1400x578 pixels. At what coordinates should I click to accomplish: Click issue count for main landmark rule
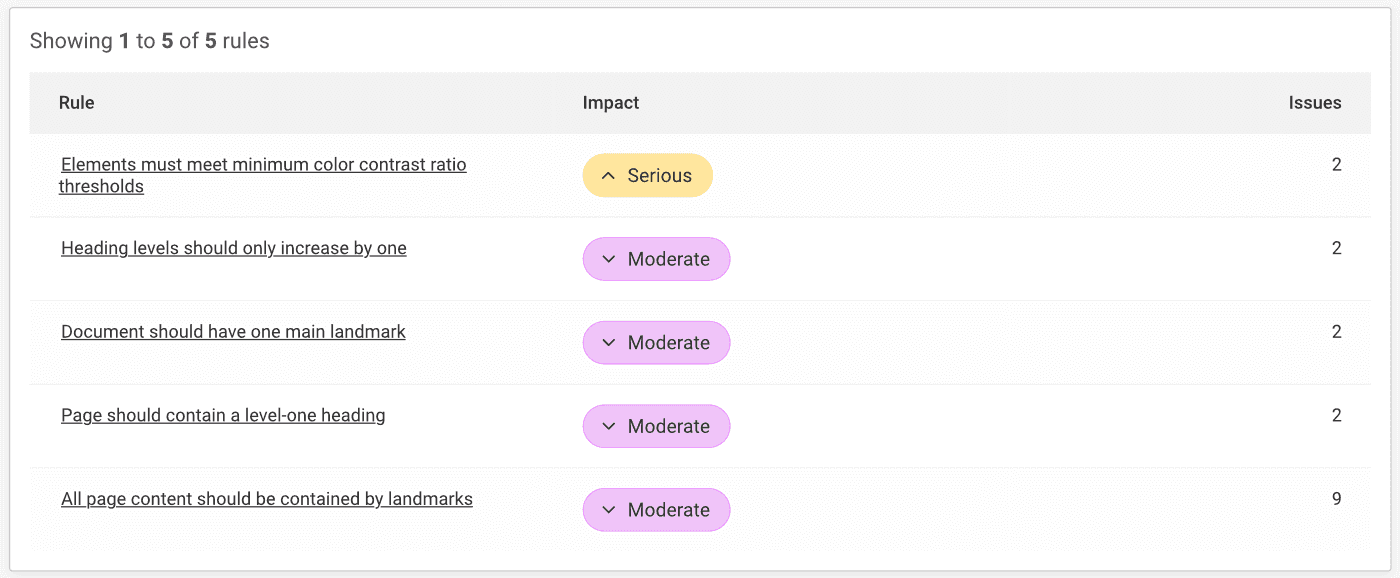click(x=1336, y=332)
